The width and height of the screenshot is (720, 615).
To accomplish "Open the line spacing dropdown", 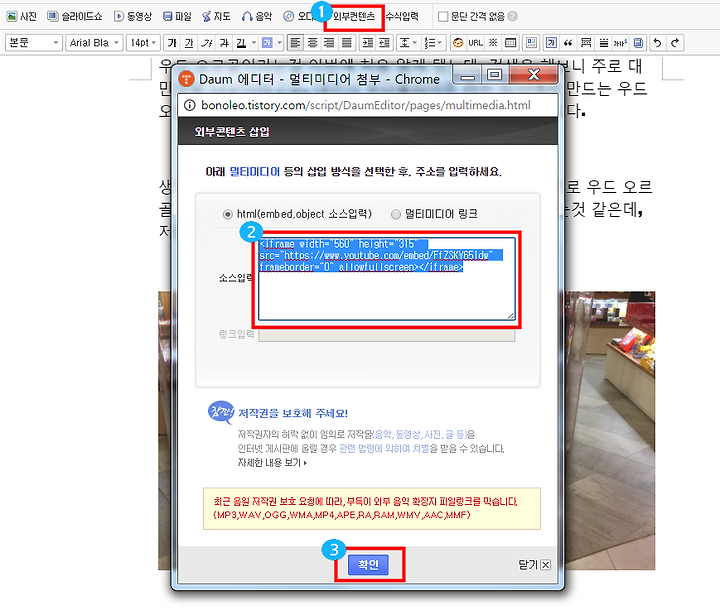I will pos(408,43).
